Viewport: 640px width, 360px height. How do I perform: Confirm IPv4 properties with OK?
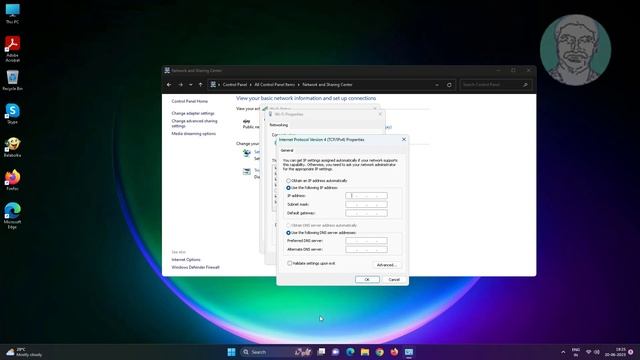pyautogui.click(x=367, y=280)
